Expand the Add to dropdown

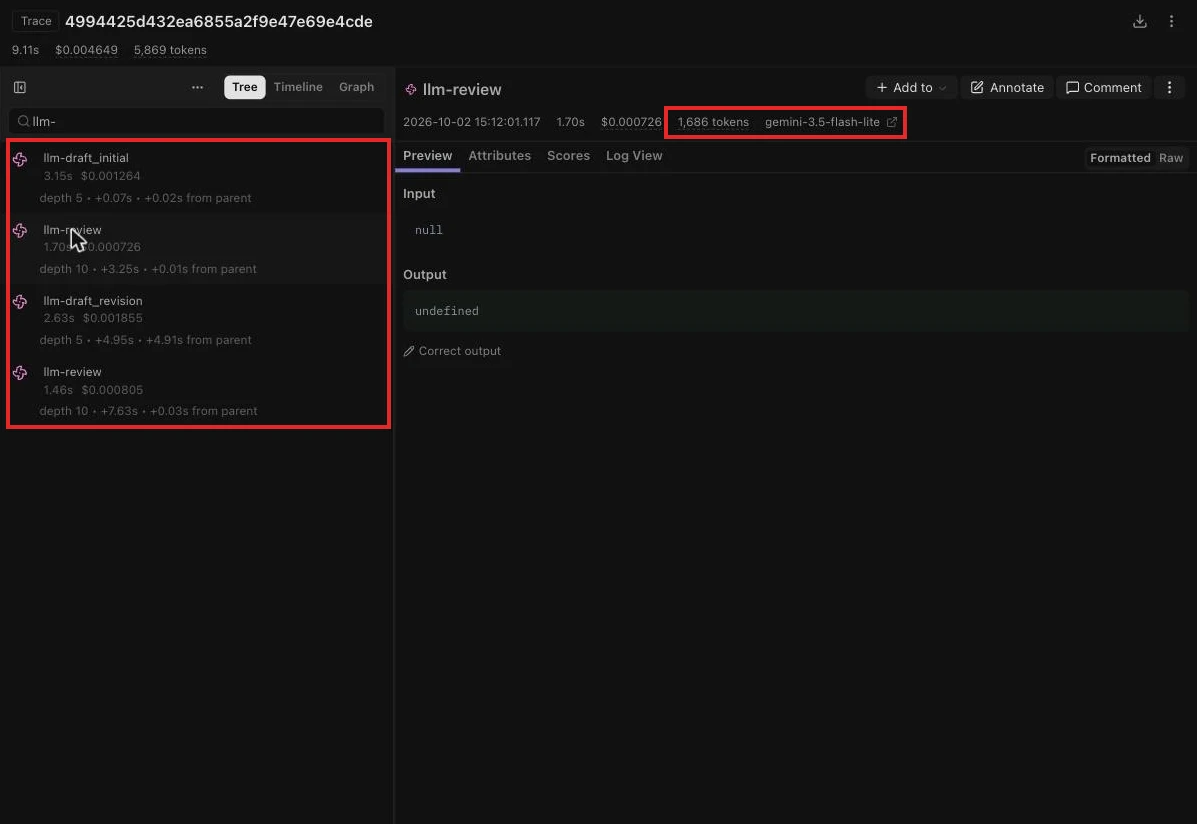click(x=911, y=88)
